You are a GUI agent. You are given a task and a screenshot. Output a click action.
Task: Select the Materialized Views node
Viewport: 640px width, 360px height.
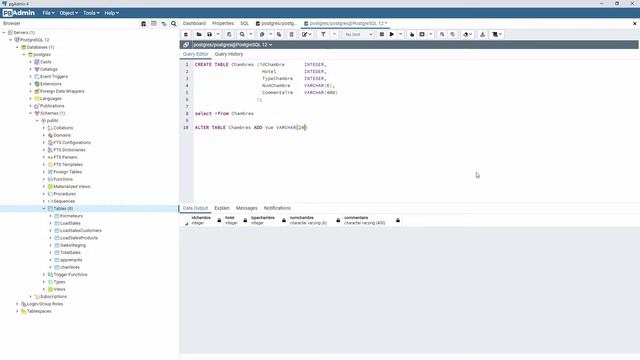click(x=72, y=187)
